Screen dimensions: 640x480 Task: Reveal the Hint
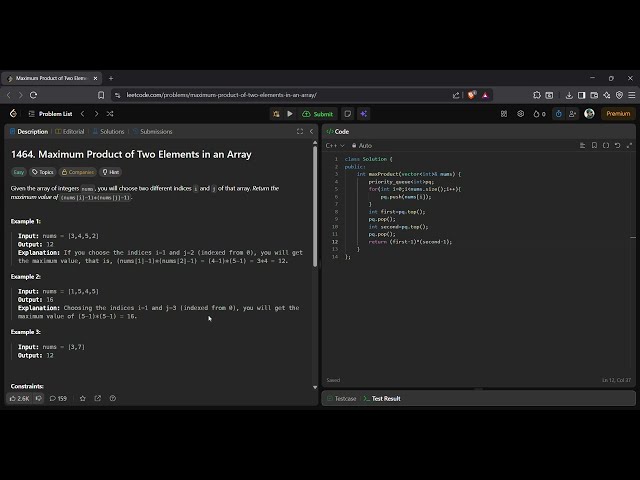point(111,172)
